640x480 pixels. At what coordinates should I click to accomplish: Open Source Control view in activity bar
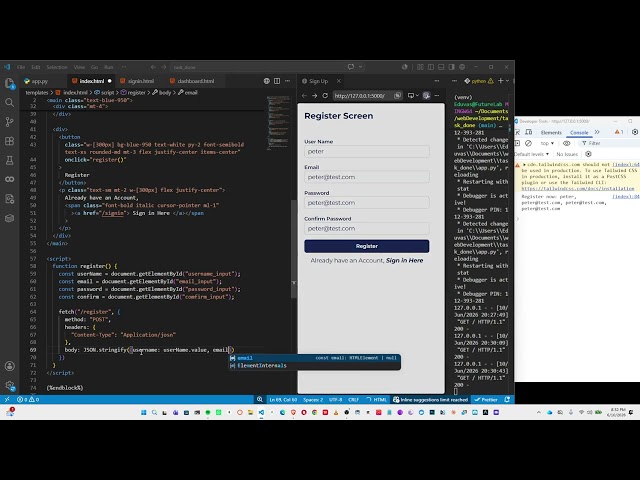pyautogui.click(x=9, y=122)
